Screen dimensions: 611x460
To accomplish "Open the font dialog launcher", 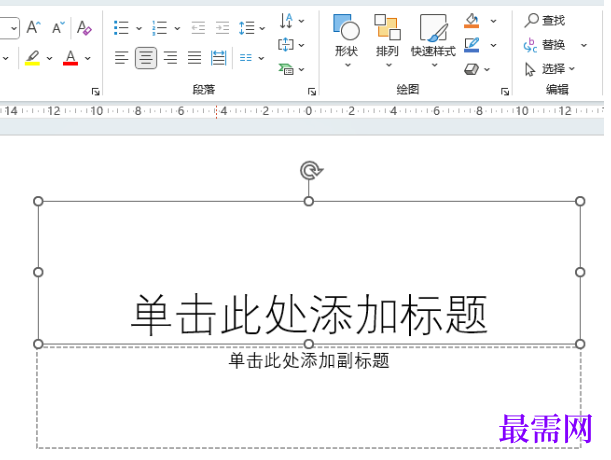I will [95, 92].
